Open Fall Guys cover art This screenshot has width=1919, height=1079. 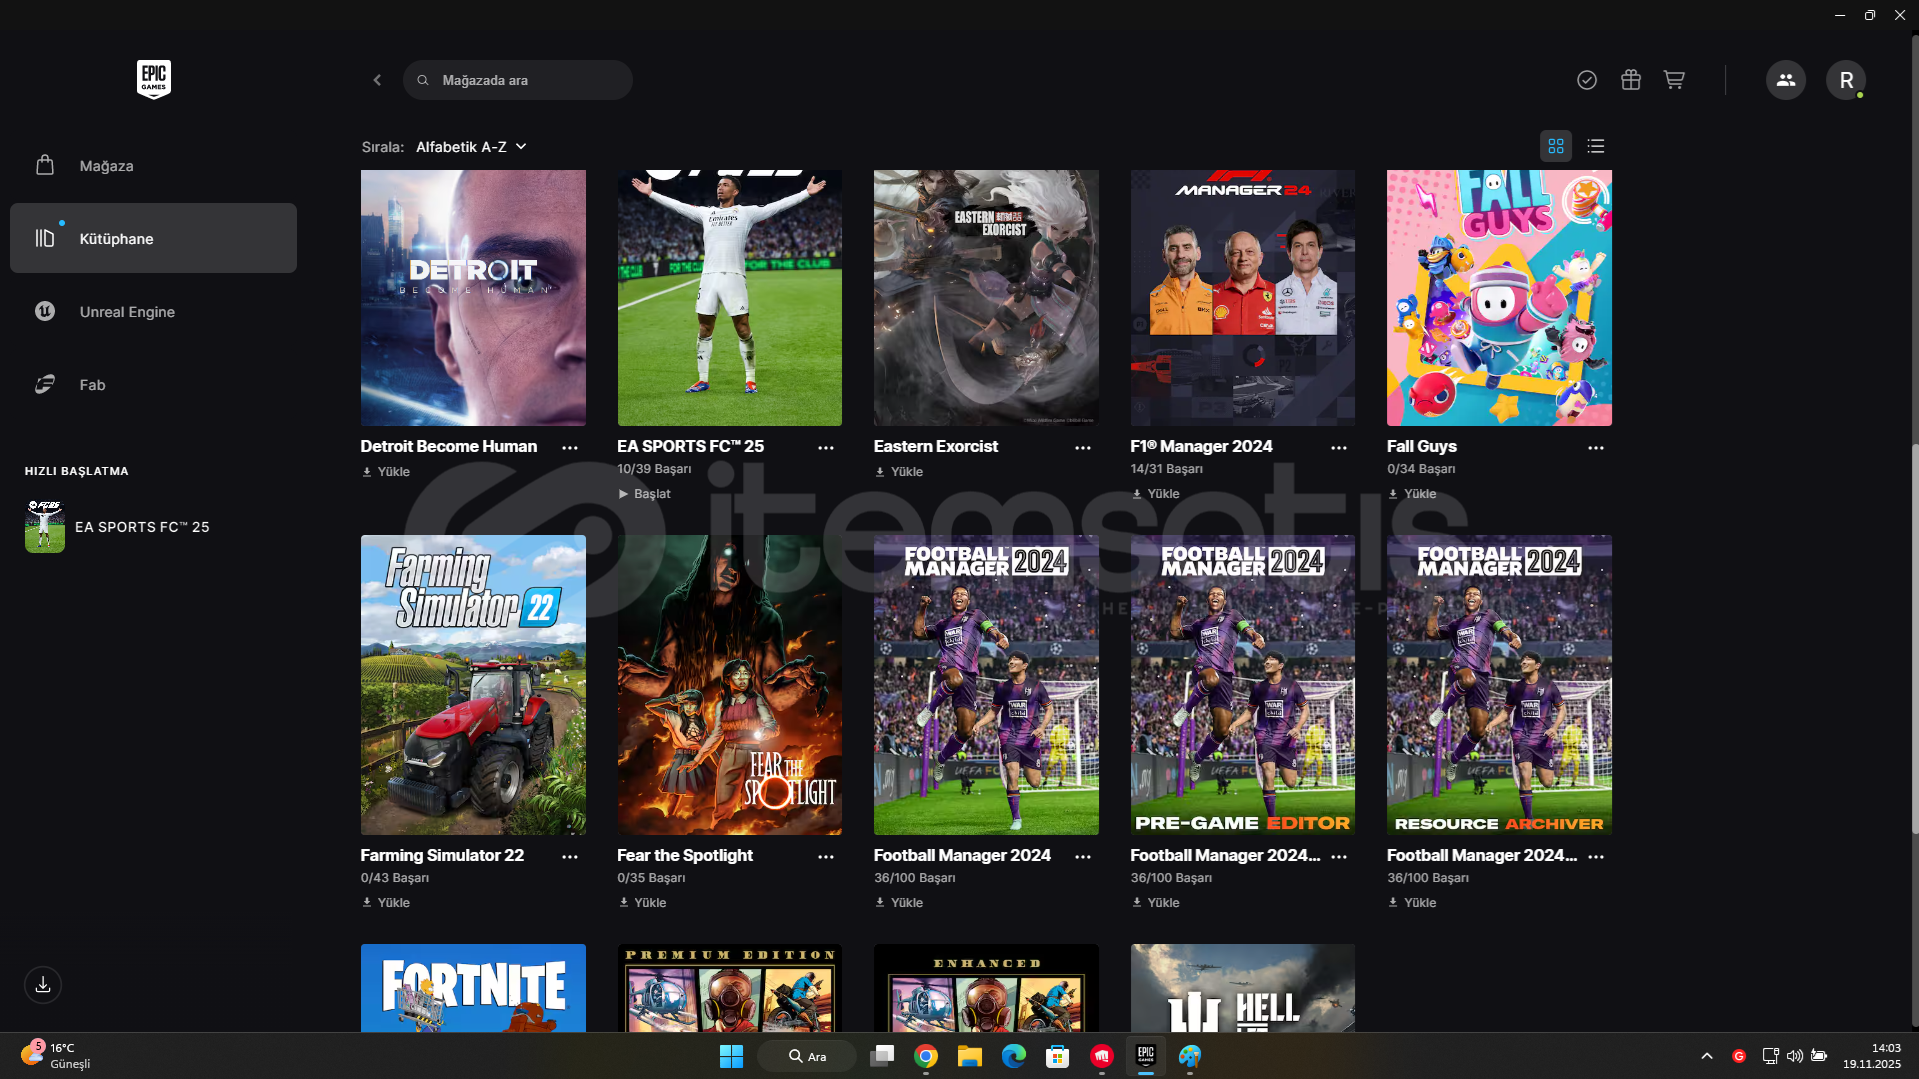pos(1499,298)
